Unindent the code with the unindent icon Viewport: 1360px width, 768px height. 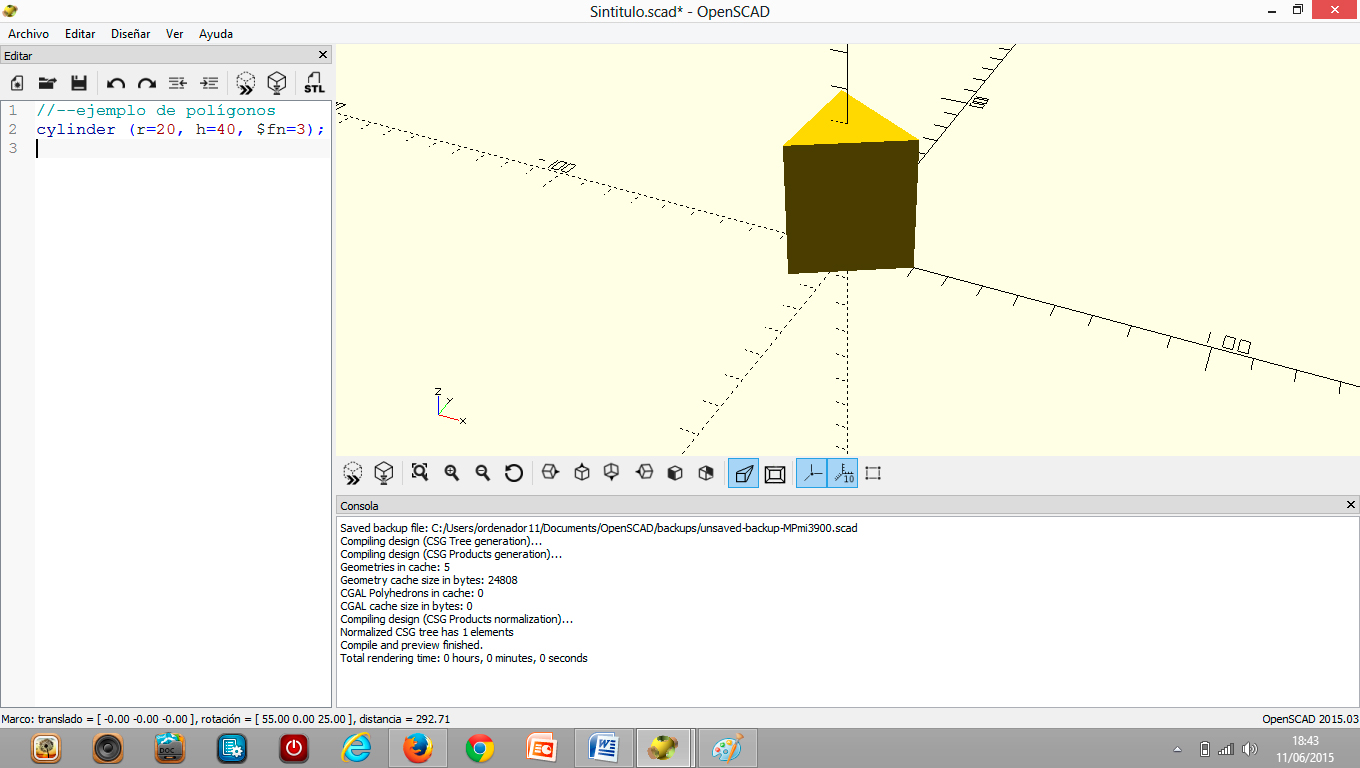pos(177,83)
